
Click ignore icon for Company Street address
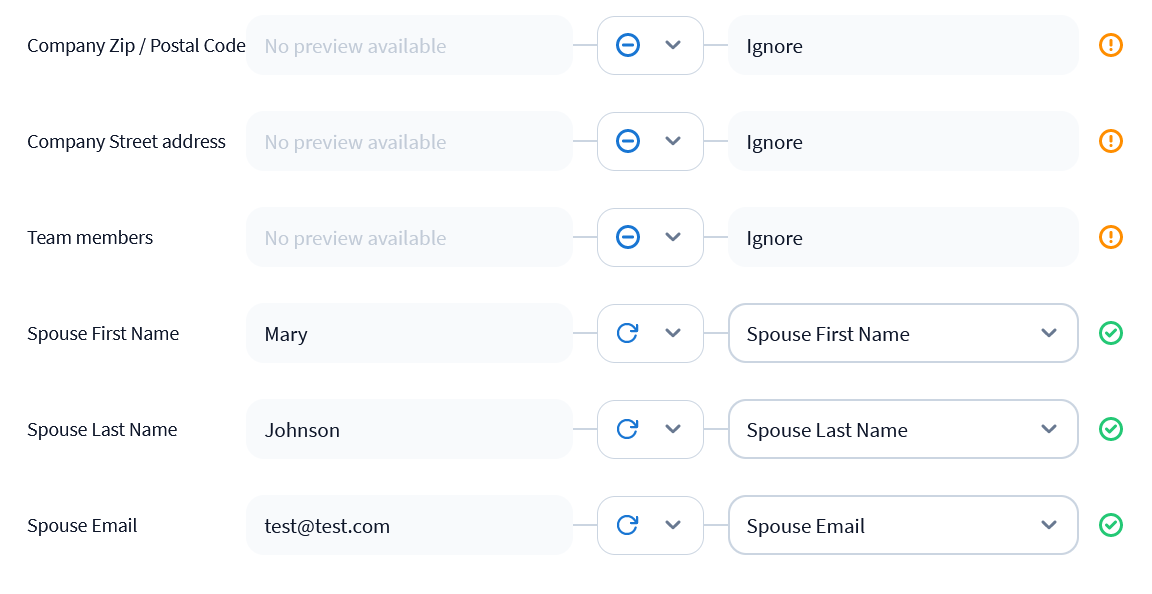628,141
